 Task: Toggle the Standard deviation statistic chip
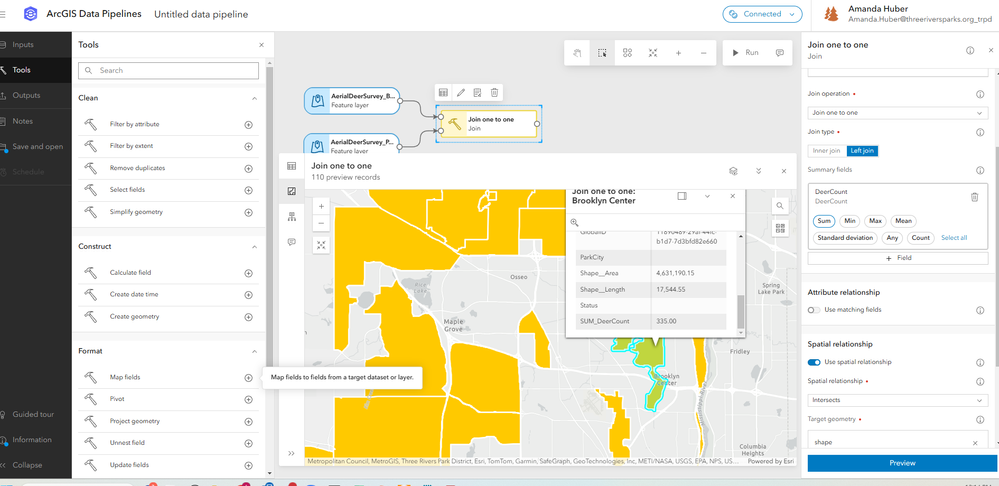coord(845,238)
